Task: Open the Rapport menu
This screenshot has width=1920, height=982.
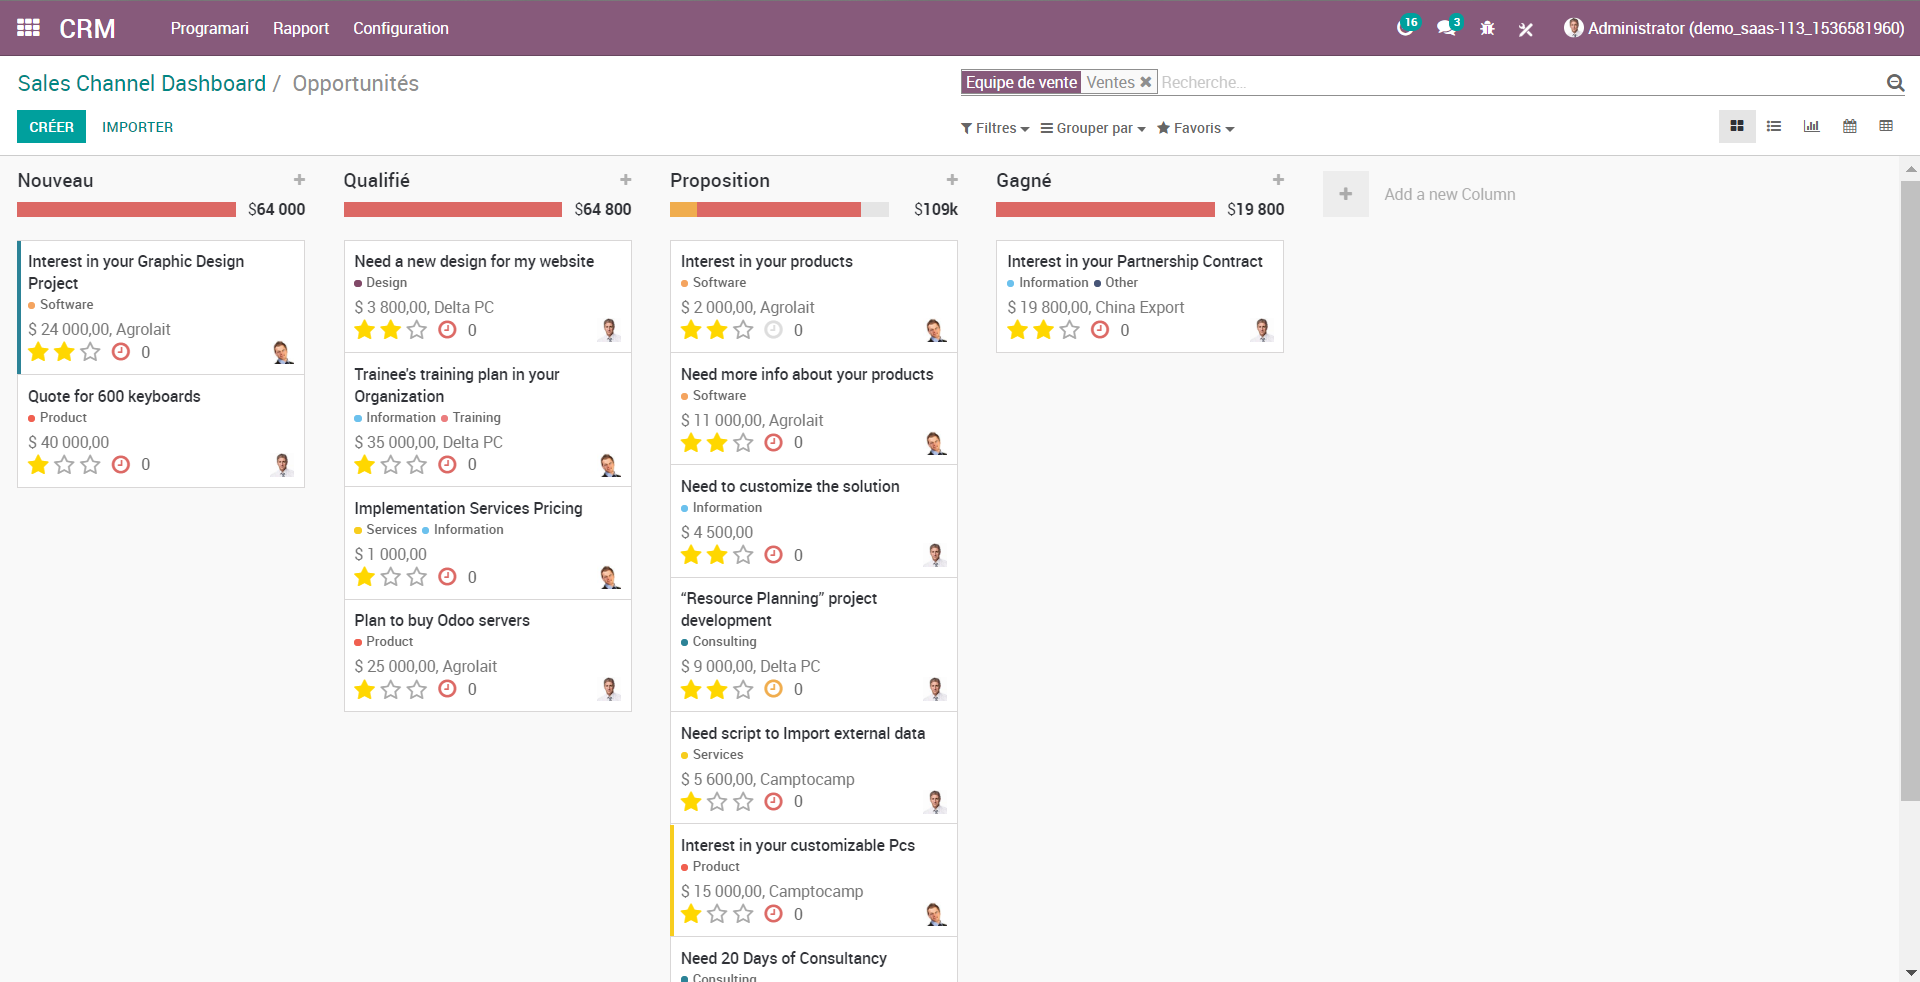Action: pos(301,28)
